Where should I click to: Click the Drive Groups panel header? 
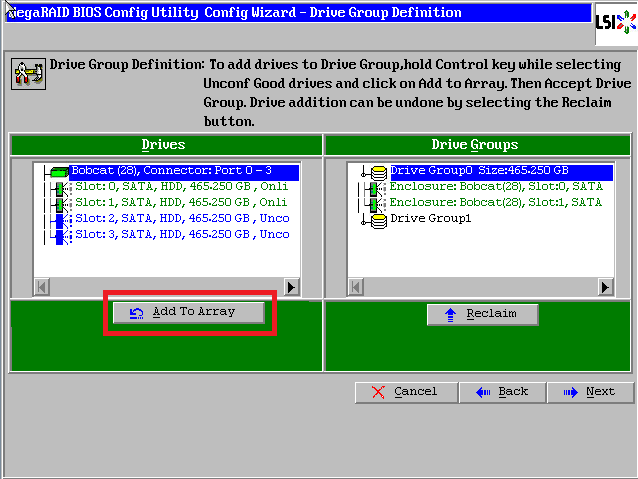point(478,145)
